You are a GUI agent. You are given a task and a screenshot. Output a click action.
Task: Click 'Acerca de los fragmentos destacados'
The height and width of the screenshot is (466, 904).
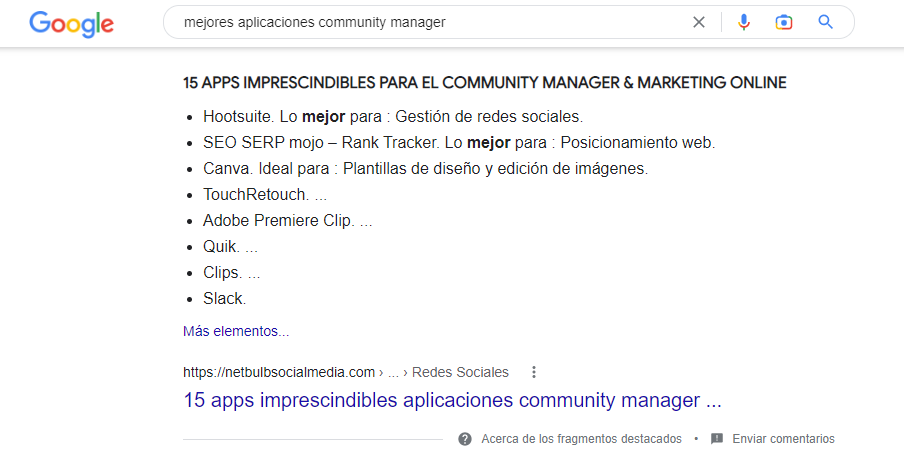point(581,439)
